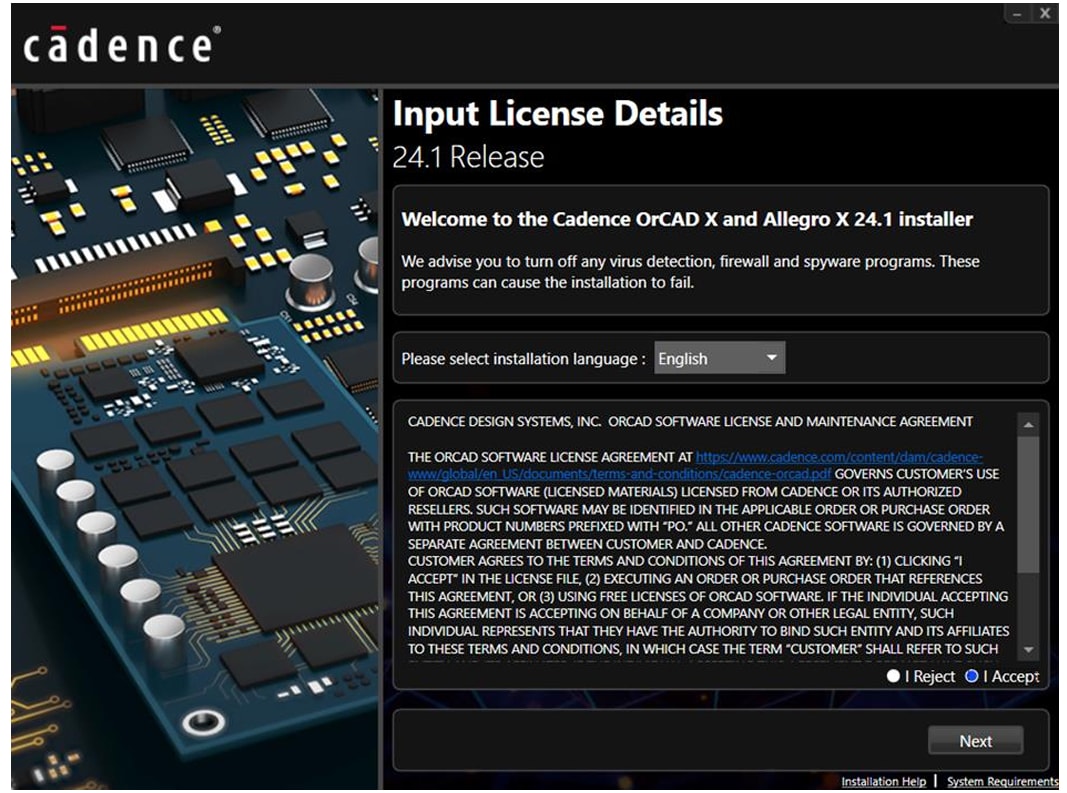Open the System Requirements link
Viewport: 1067px width, 793px height.
click(1002, 781)
